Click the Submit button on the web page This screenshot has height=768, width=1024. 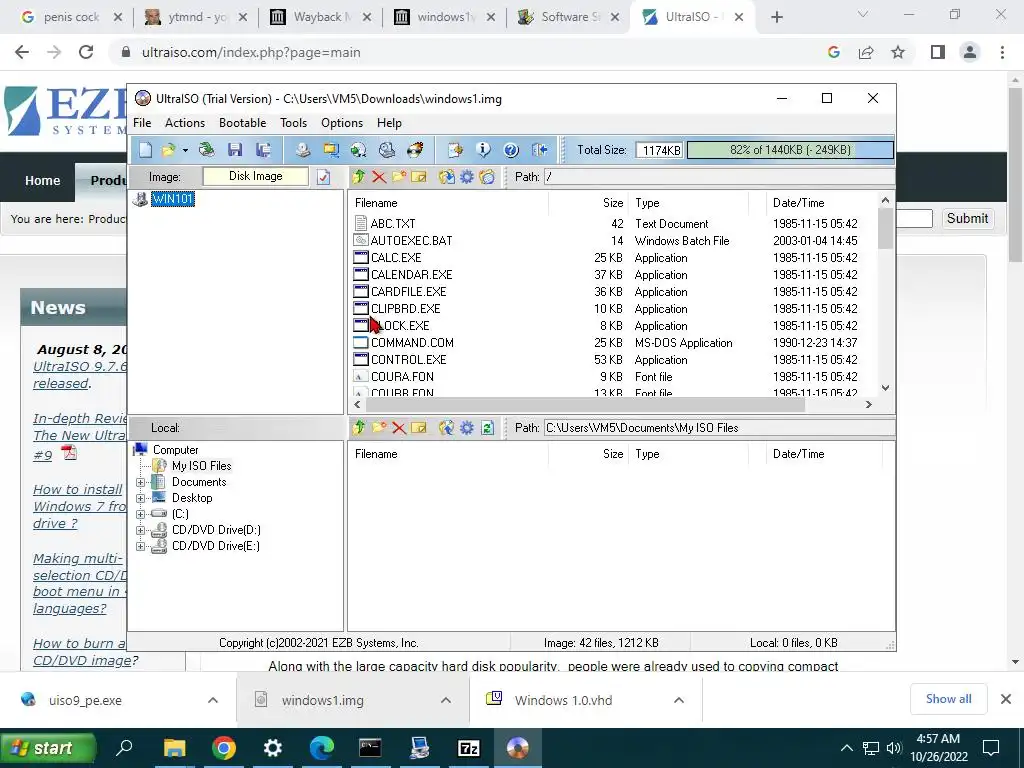pos(967,219)
